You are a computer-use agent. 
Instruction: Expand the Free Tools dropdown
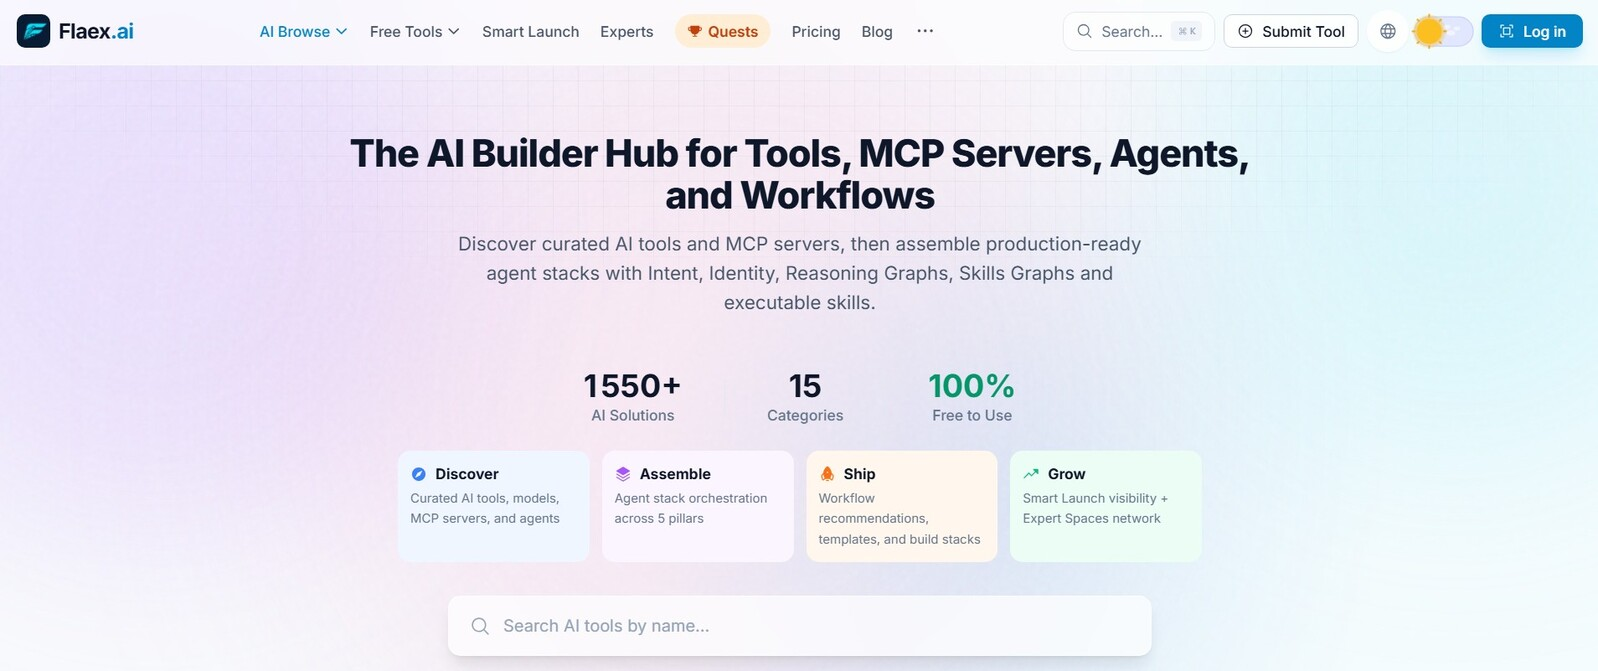pos(414,31)
